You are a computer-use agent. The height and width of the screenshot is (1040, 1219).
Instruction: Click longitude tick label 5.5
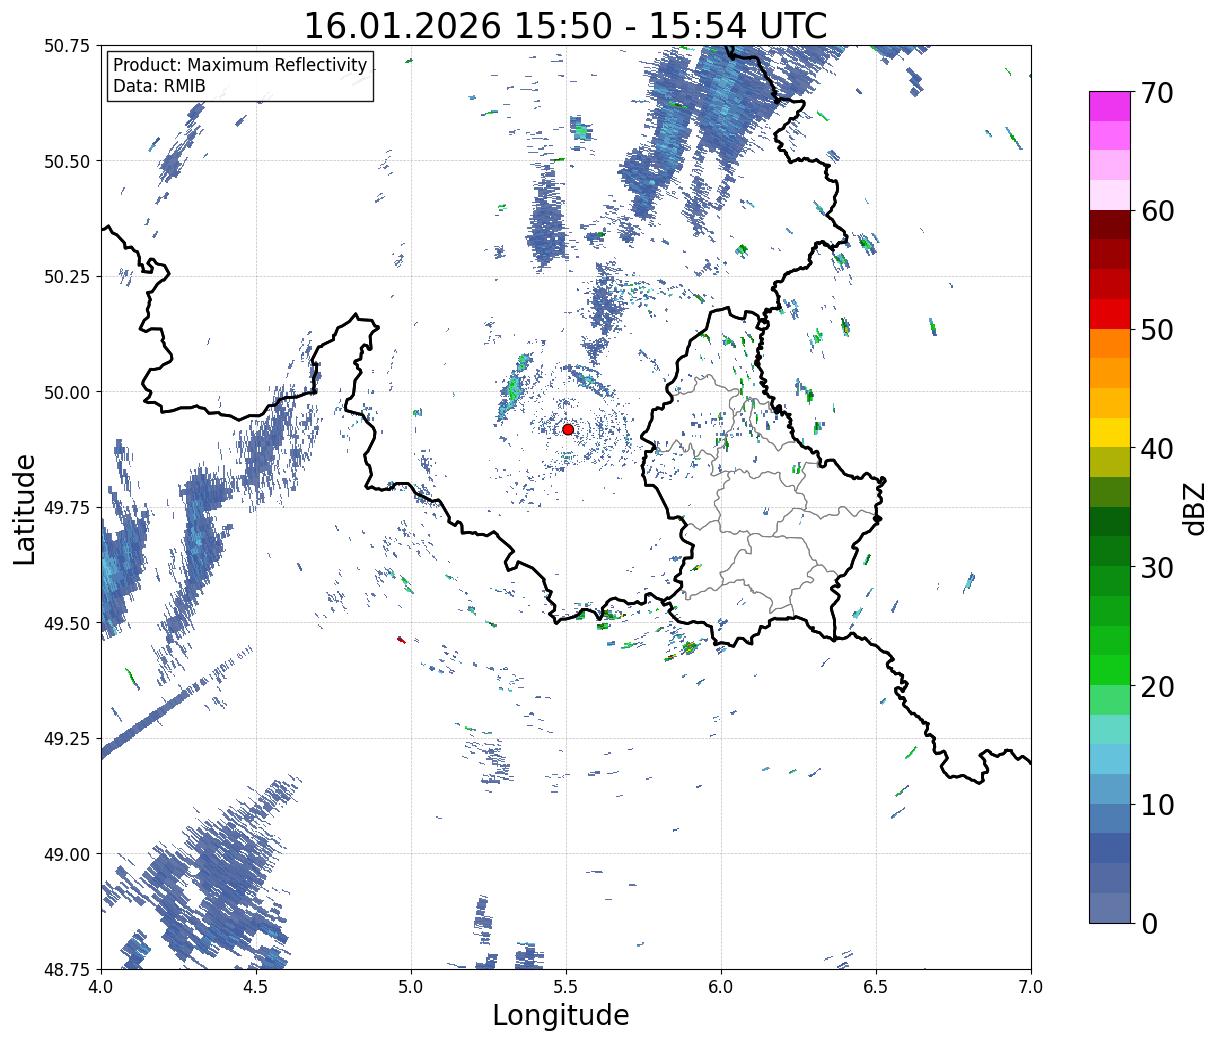(566, 986)
